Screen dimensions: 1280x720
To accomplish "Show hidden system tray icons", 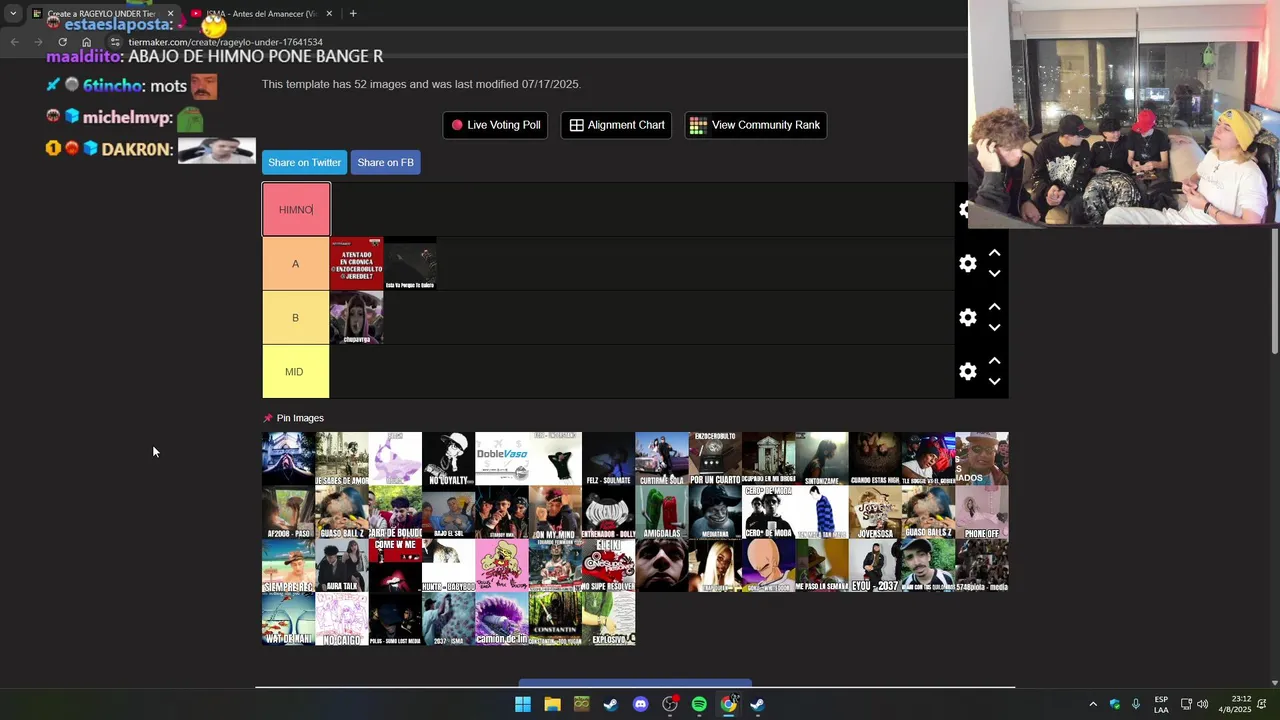I will 1093,704.
